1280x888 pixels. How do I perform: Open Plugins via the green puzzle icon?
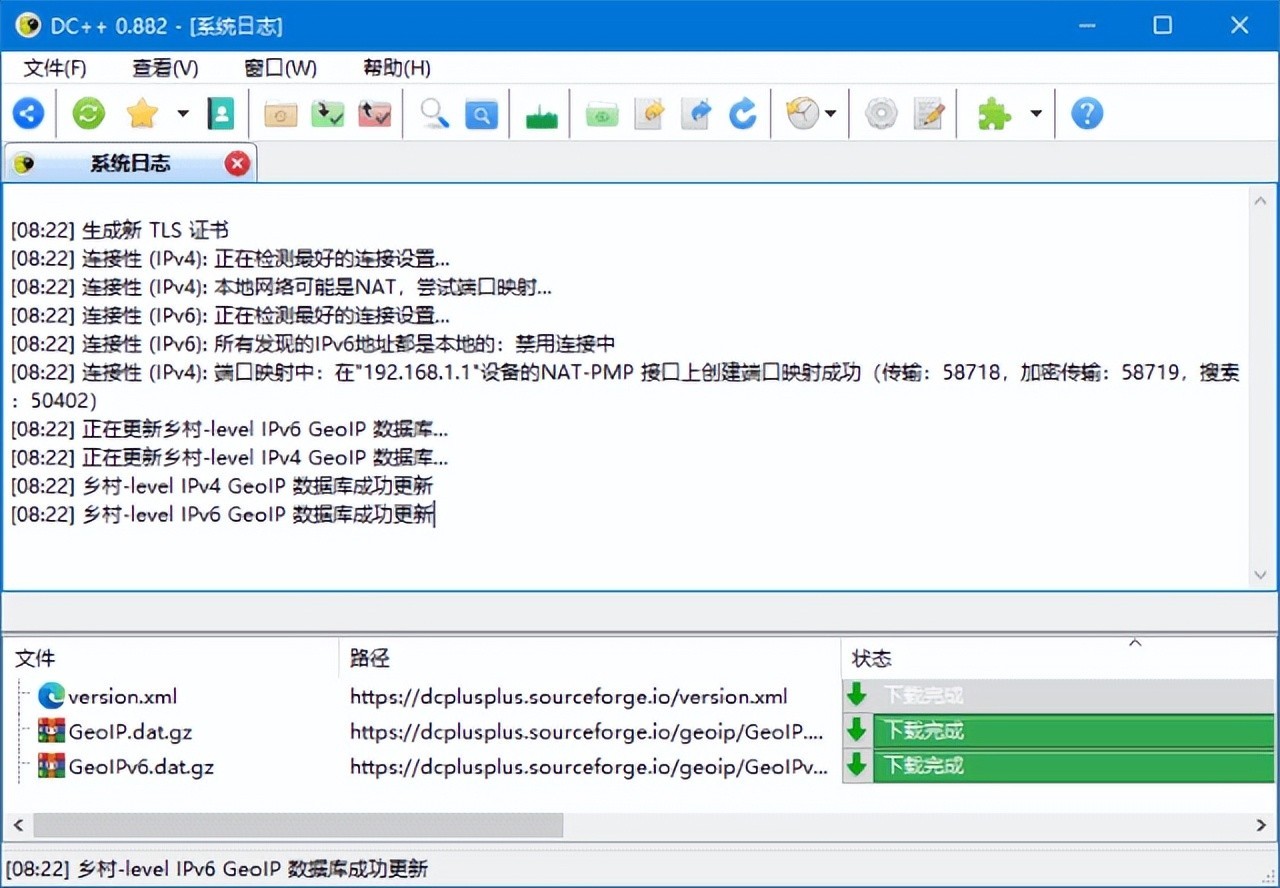point(994,114)
